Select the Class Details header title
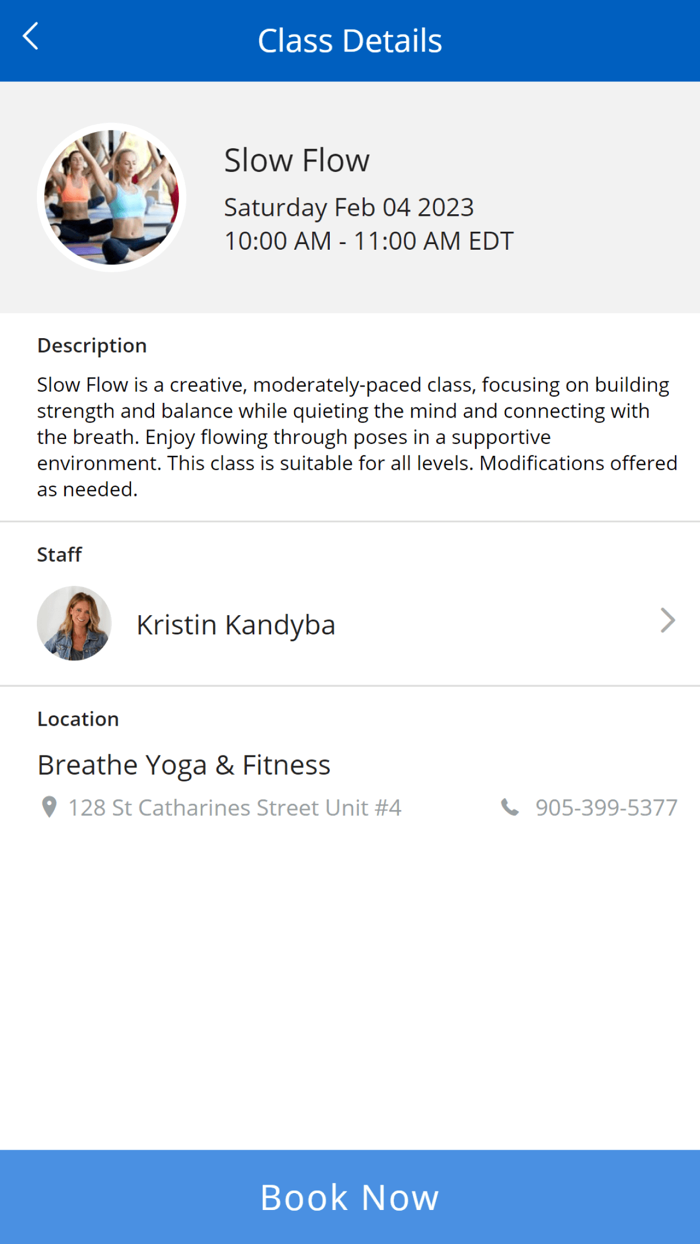 point(350,40)
